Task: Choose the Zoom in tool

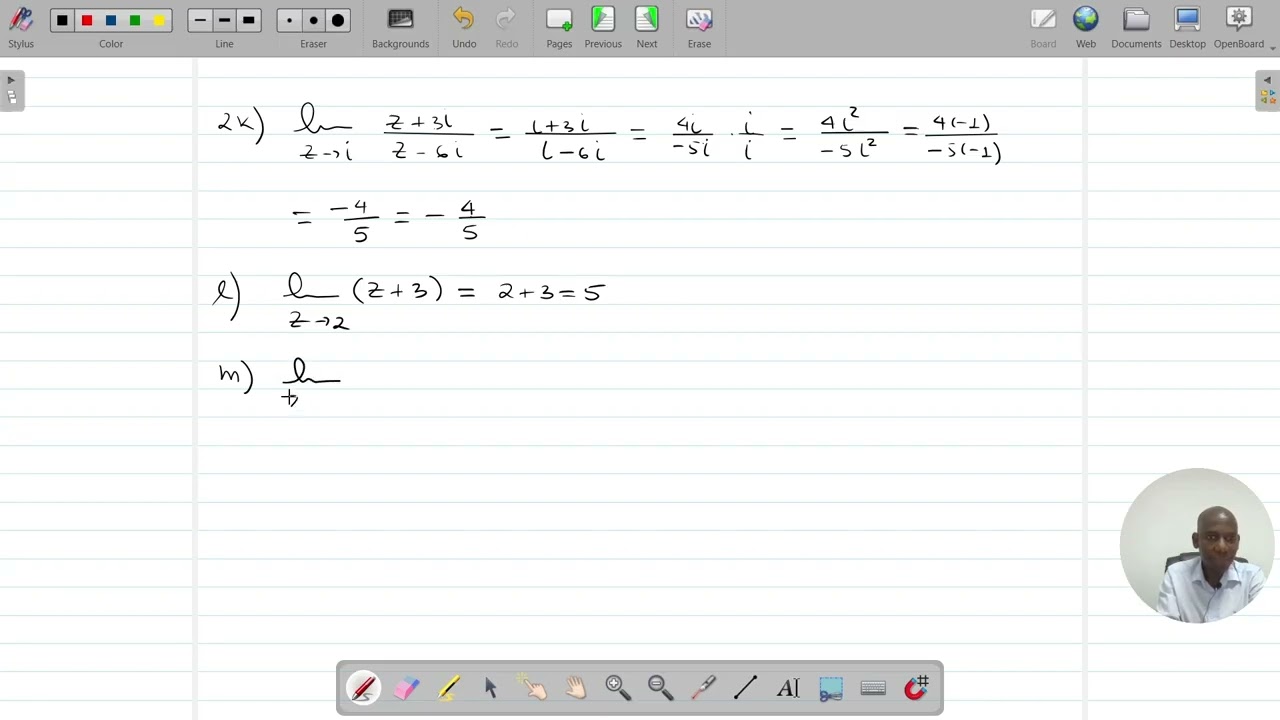Action: tap(617, 688)
